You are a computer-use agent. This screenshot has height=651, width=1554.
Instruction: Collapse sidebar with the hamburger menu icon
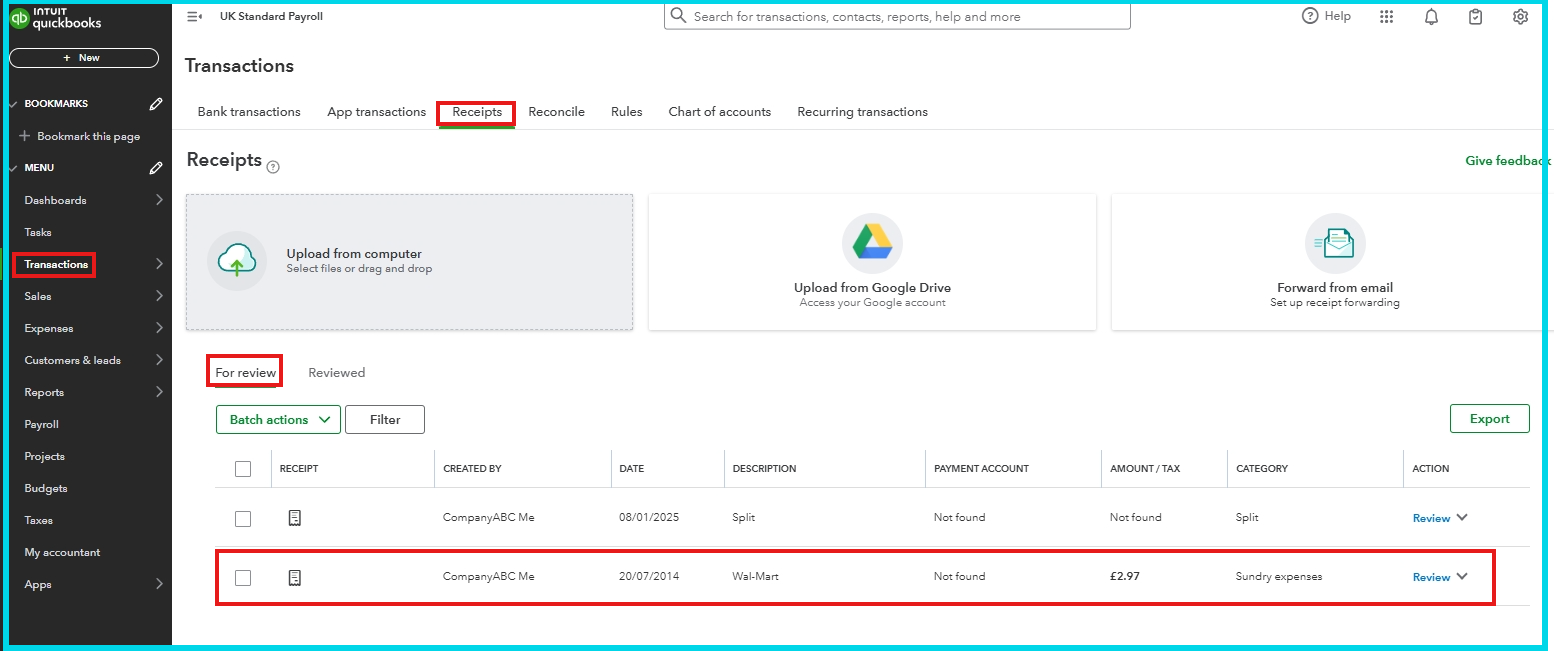[x=194, y=17]
